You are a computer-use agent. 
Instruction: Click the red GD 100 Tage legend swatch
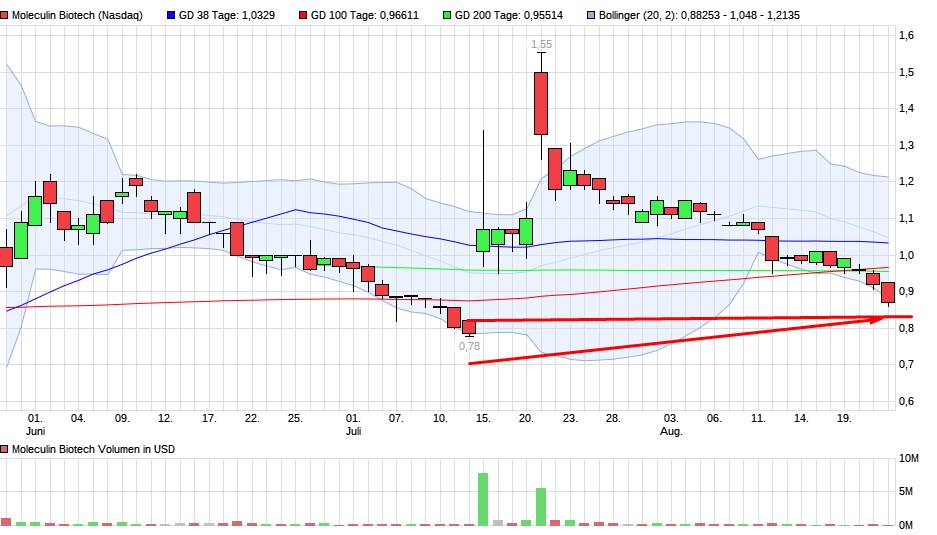coord(303,16)
